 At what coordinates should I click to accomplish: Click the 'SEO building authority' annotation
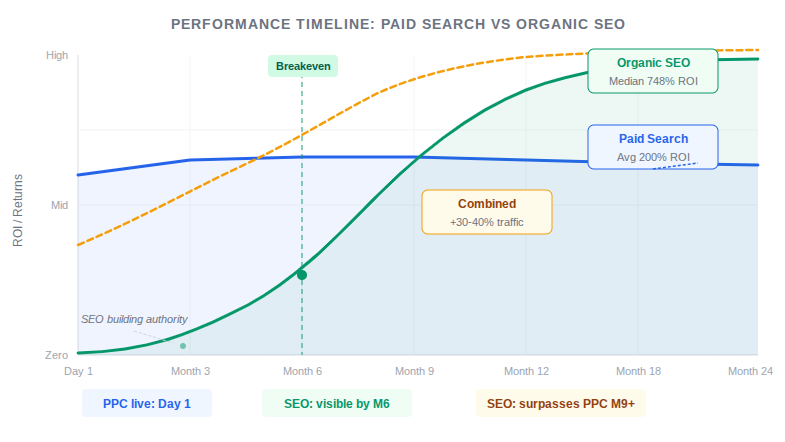coord(134,319)
